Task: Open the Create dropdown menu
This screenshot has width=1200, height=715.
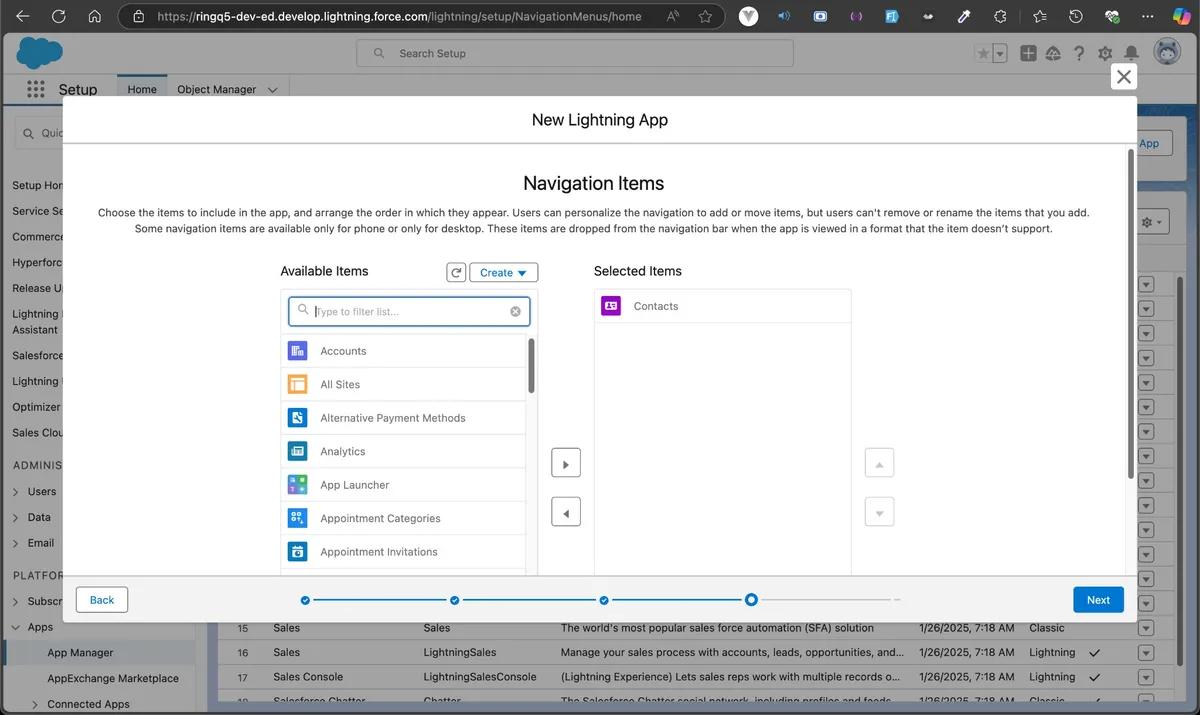Action: [x=504, y=272]
